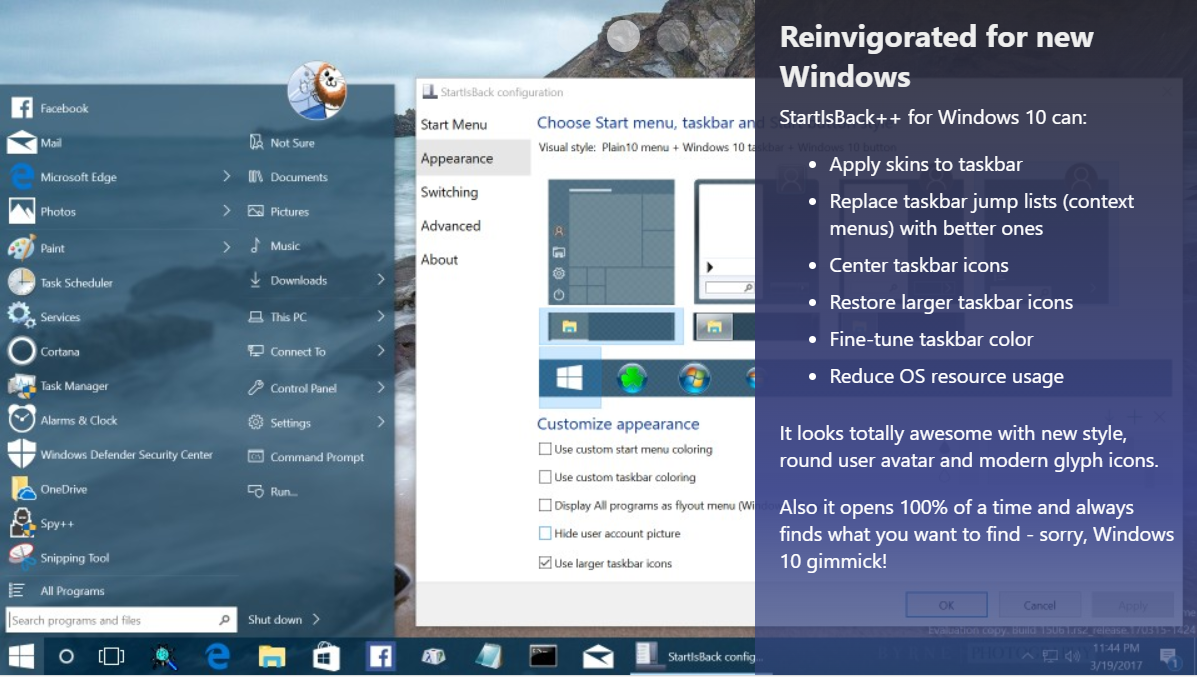The image size is (1197, 677).
Task: Launch Paint from start menu list
Action: click(x=52, y=248)
